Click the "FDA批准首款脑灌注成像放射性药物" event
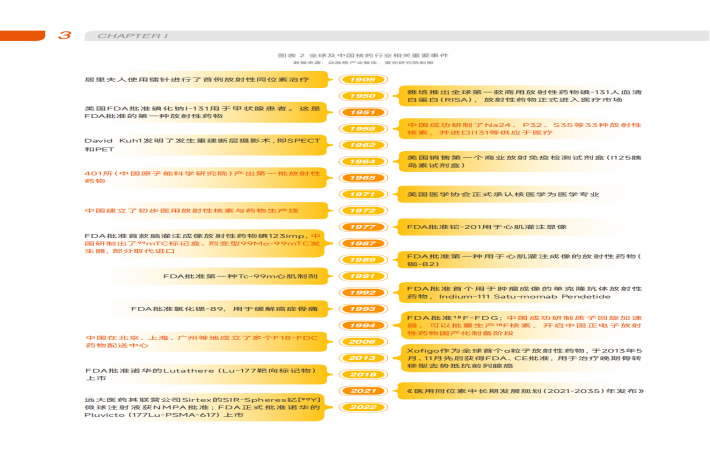Image resolution: width=710 pixels, height=455 pixels. [202, 244]
